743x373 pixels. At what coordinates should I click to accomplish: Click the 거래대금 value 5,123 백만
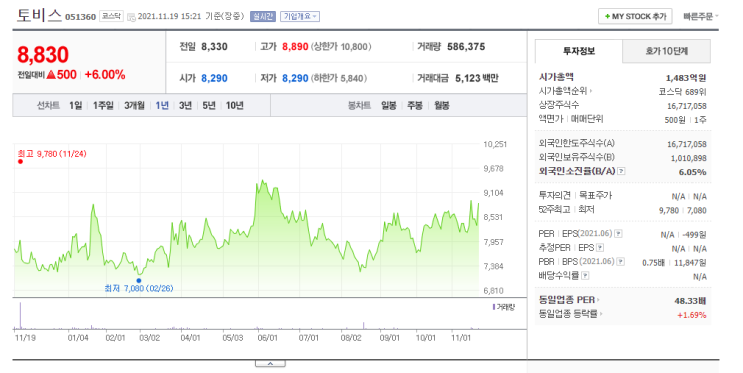pos(477,78)
